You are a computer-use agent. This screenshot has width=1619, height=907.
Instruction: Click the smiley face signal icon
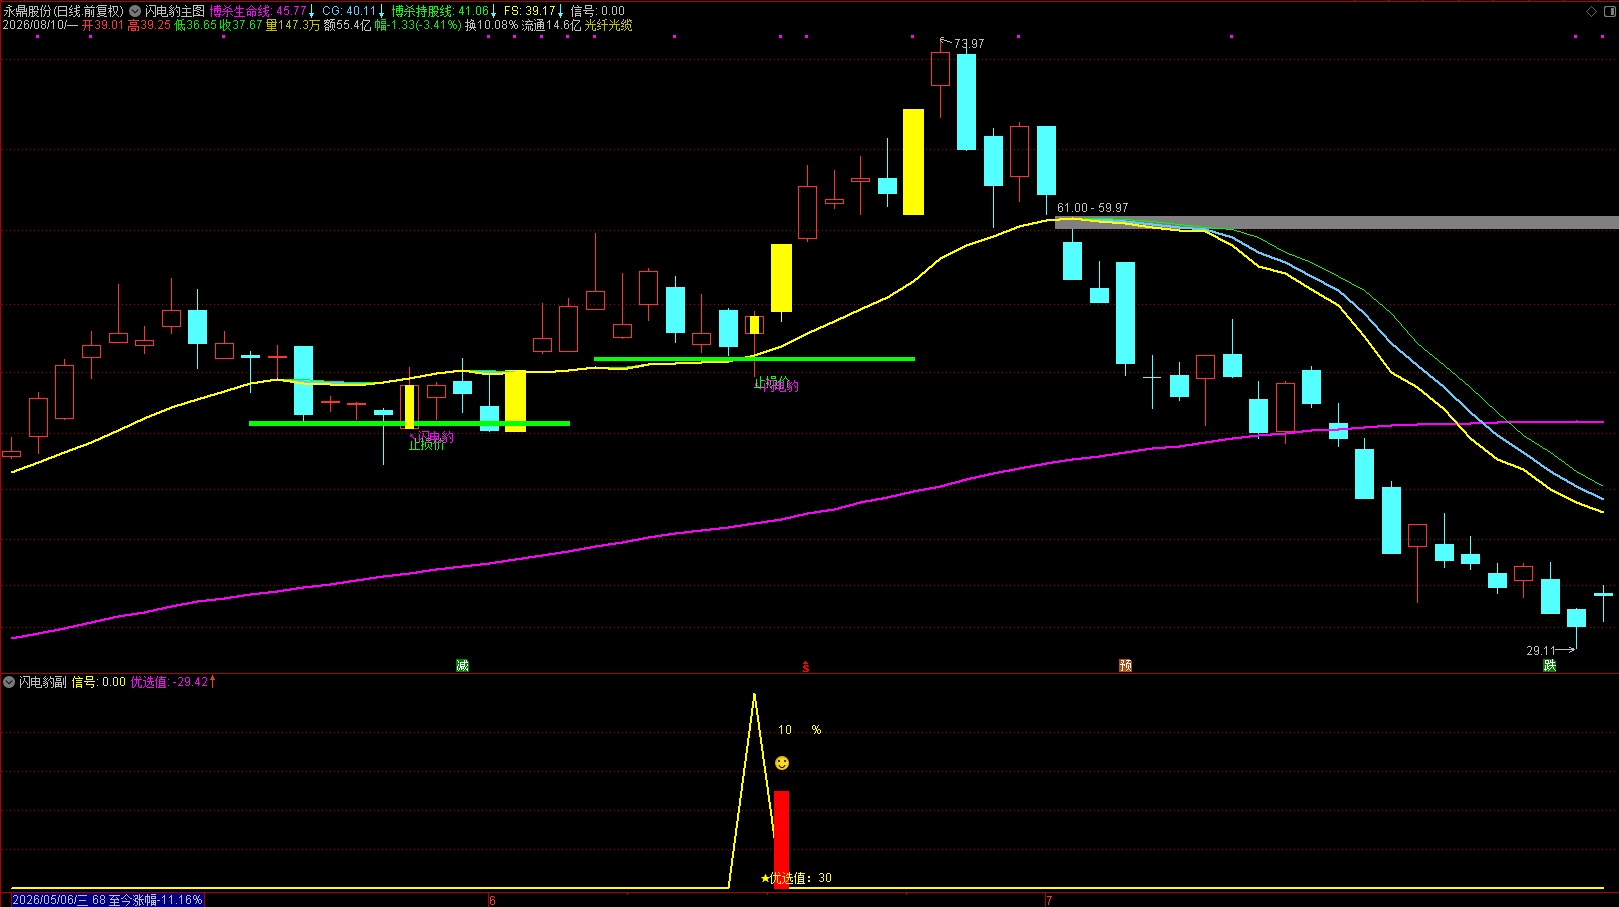click(x=782, y=763)
